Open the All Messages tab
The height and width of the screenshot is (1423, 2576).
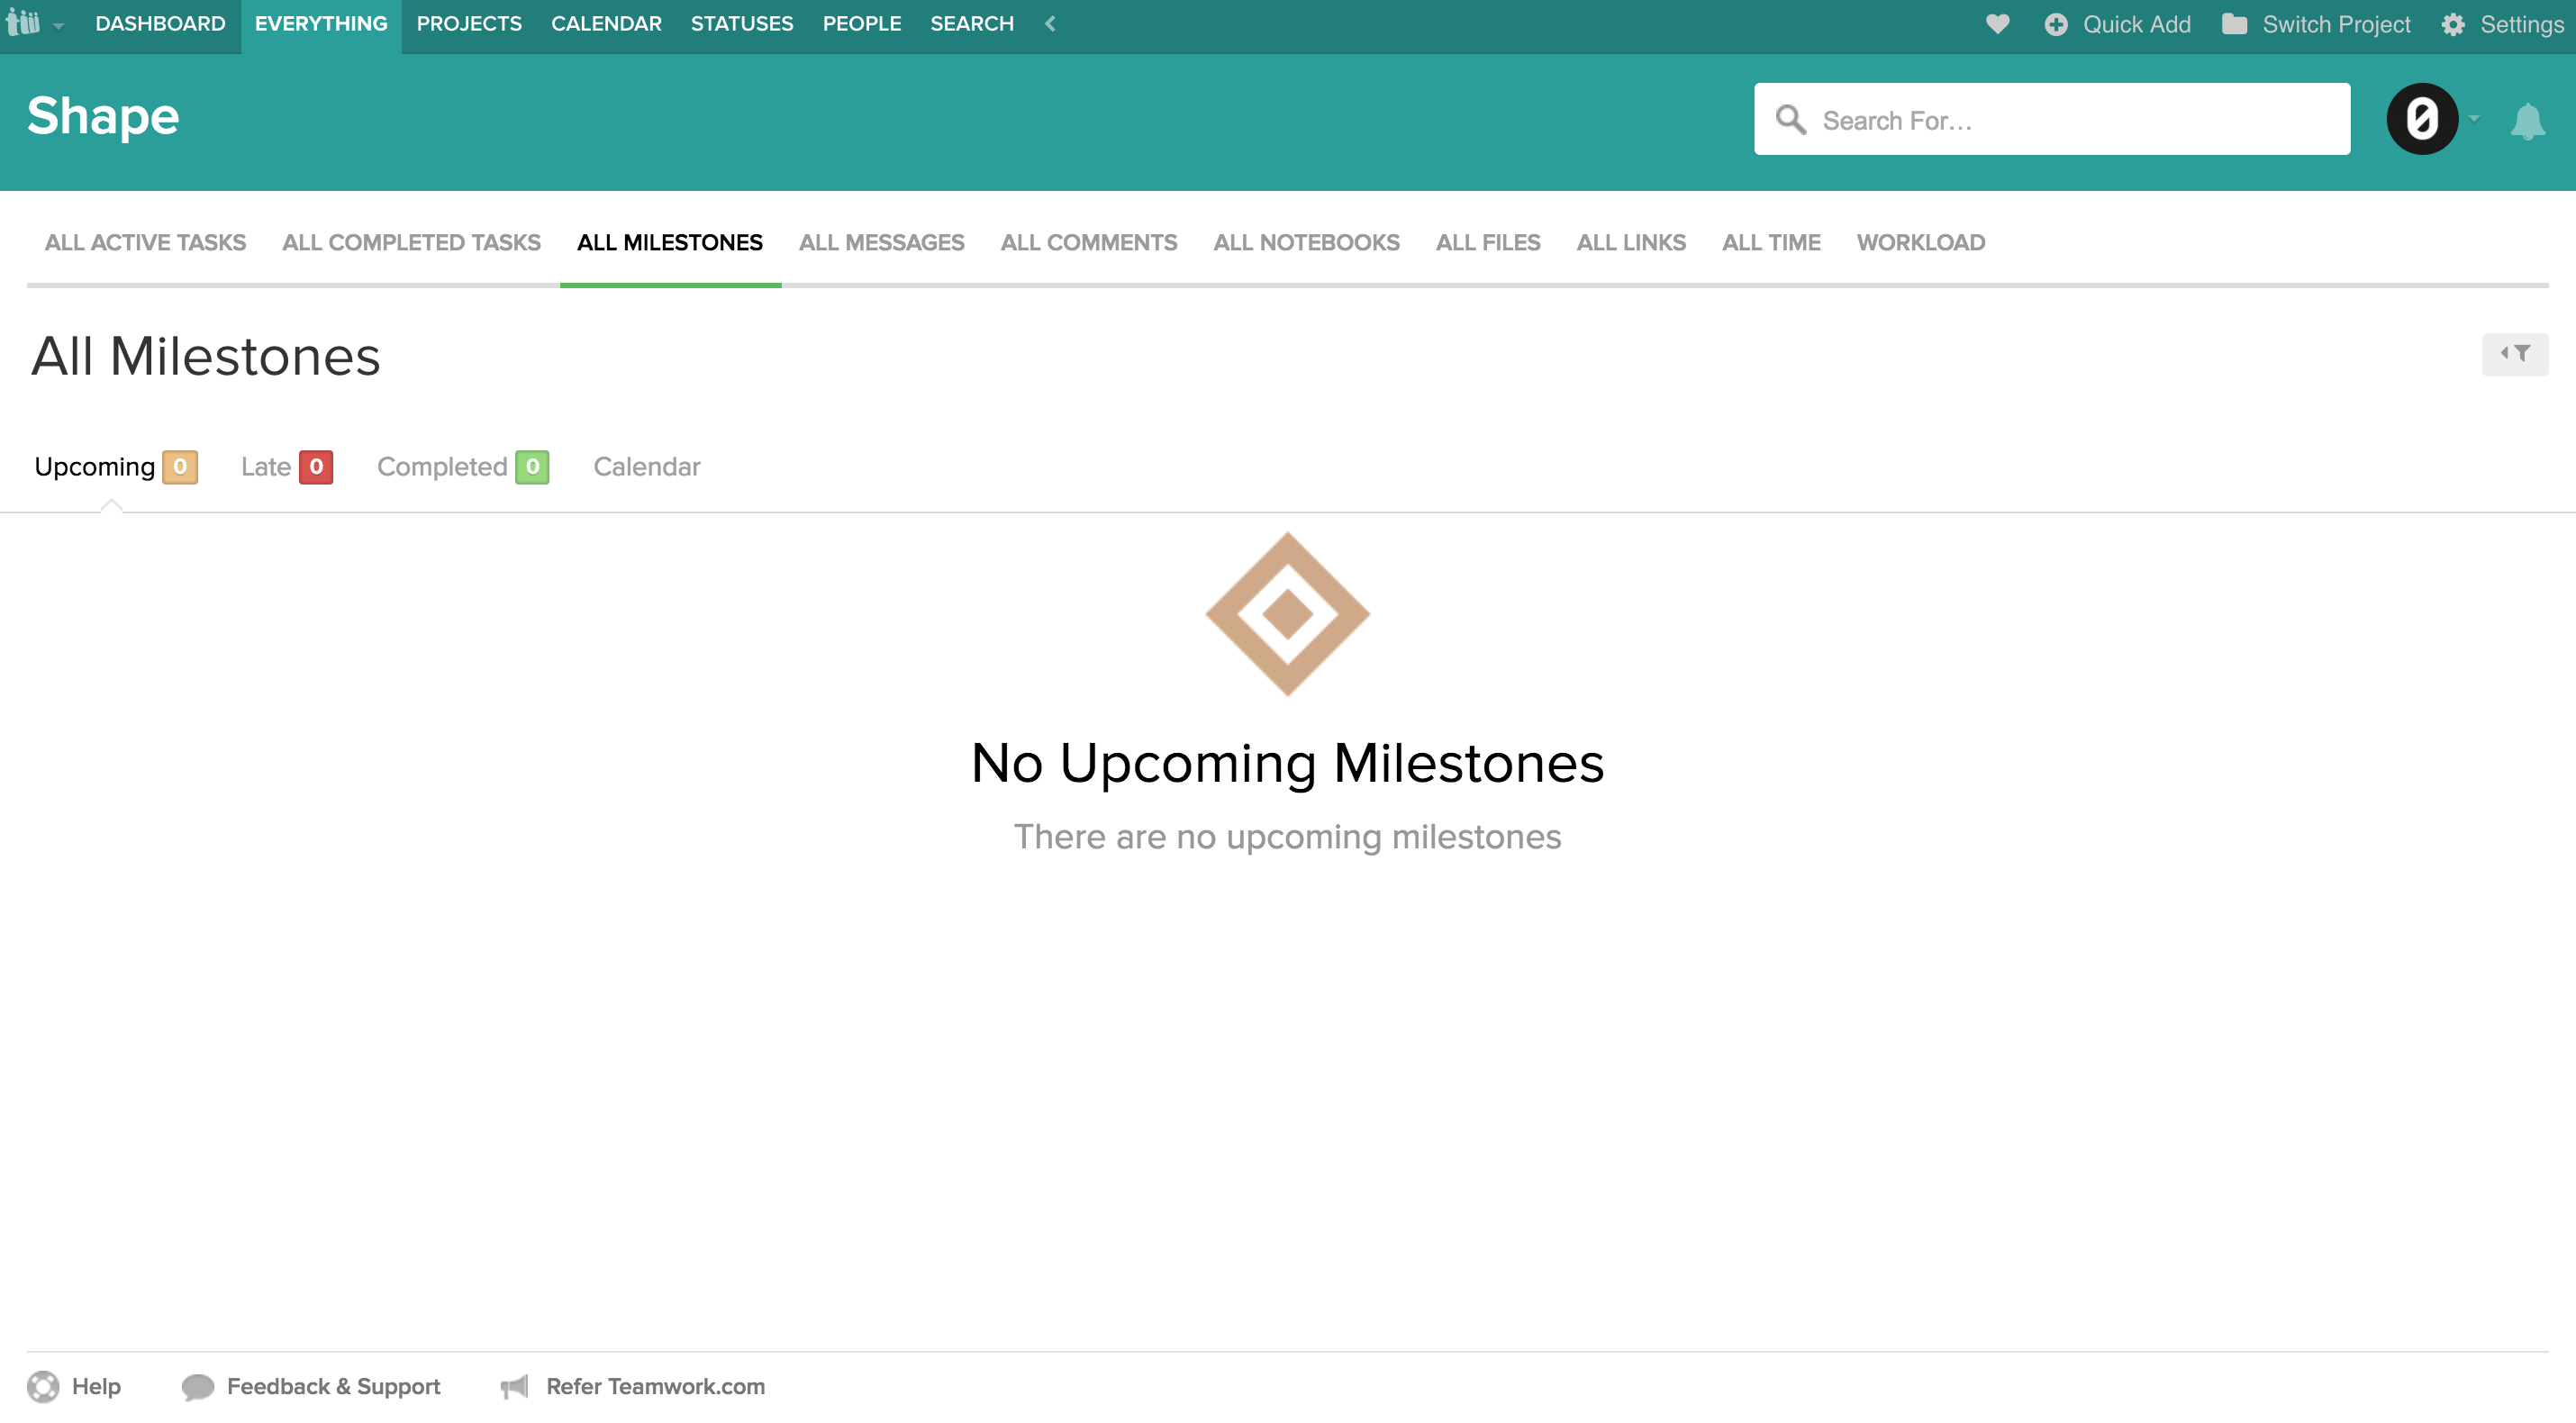tap(881, 243)
